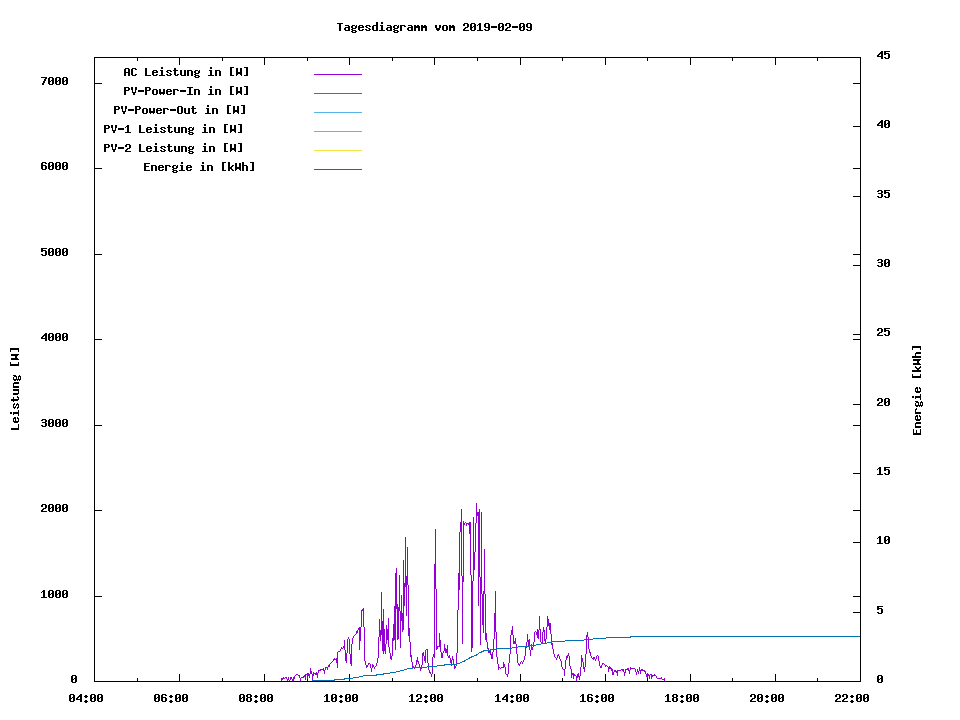Click the Energie [kWh] right axis title
The height and width of the screenshot is (720, 960).
(917, 390)
